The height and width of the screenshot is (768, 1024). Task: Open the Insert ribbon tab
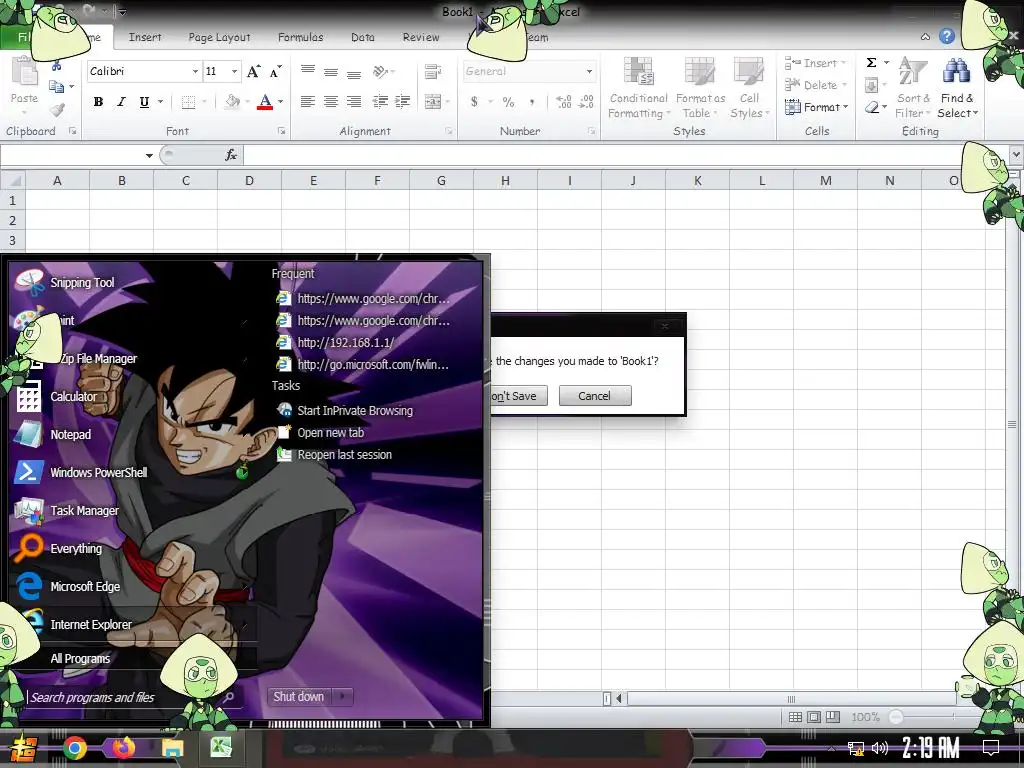point(145,37)
